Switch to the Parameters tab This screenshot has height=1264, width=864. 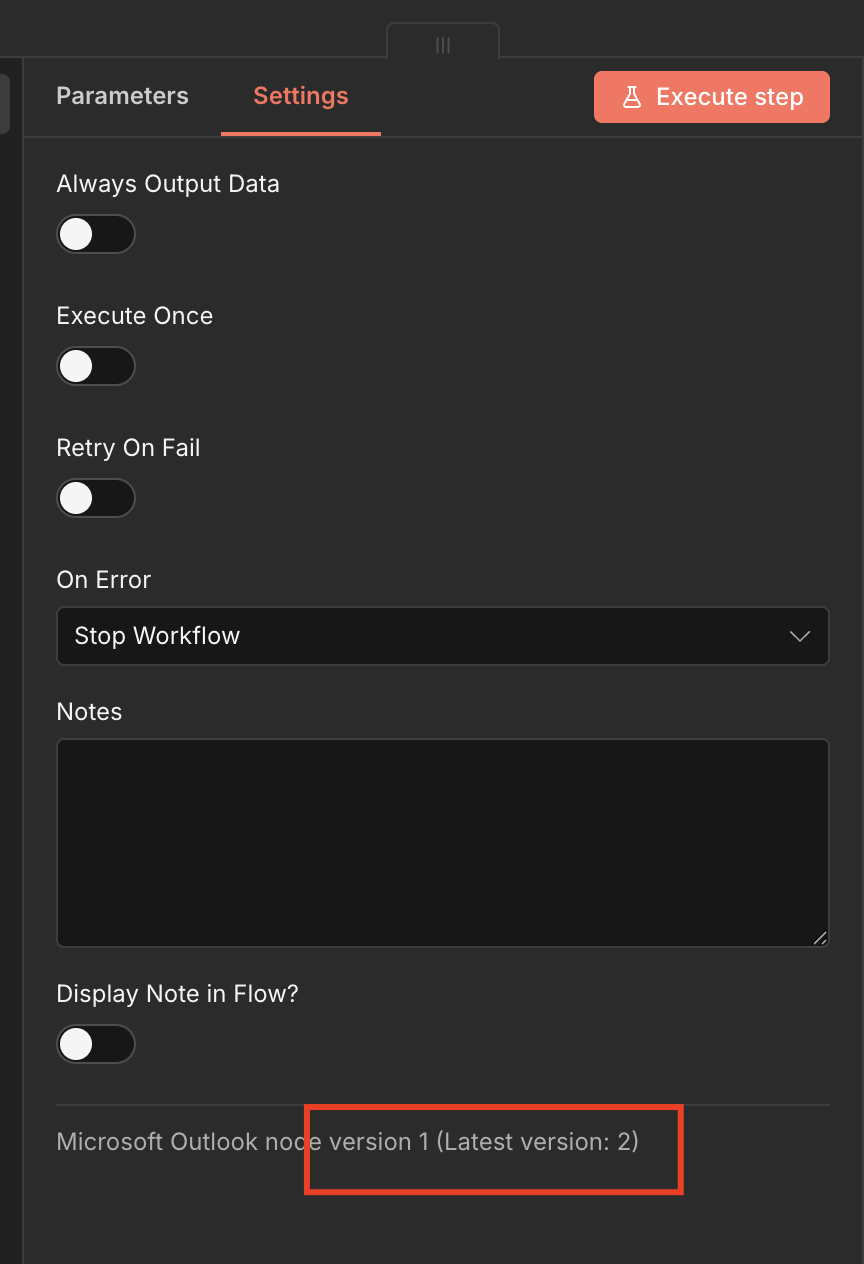pos(122,96)
